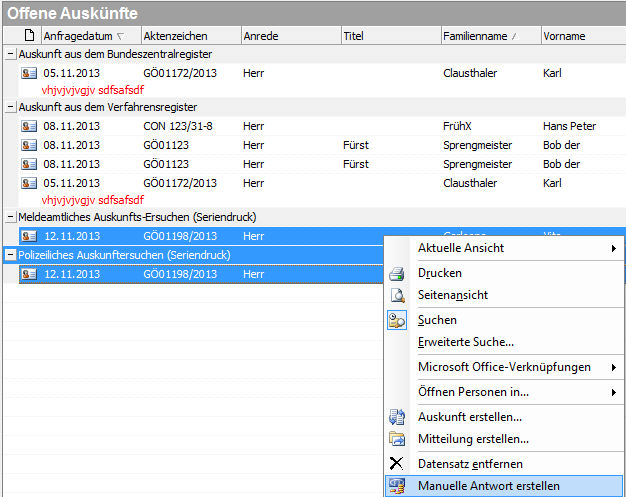
Task: Click the X icon for Datensatz entfernen
Action: pyautogui.click(x=397, y=463)
